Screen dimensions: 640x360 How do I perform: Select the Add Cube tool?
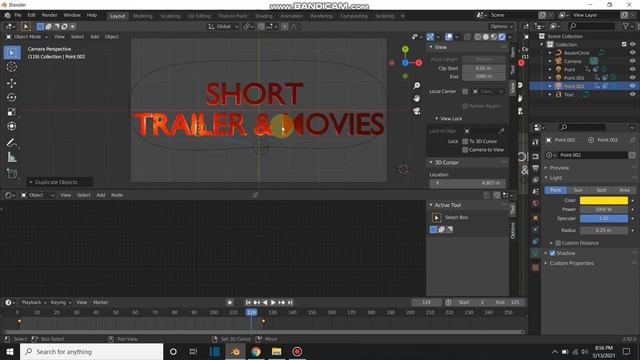12,173
